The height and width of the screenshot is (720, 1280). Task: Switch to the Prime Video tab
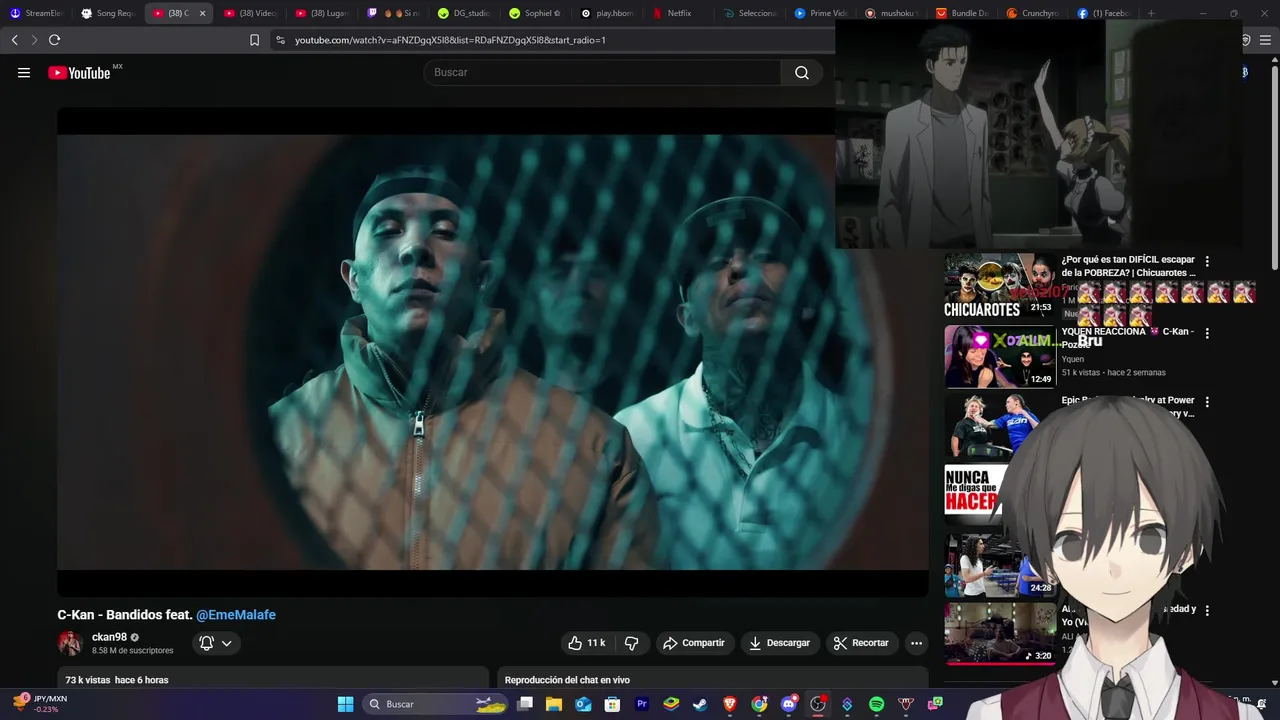[x=821, y=13]
